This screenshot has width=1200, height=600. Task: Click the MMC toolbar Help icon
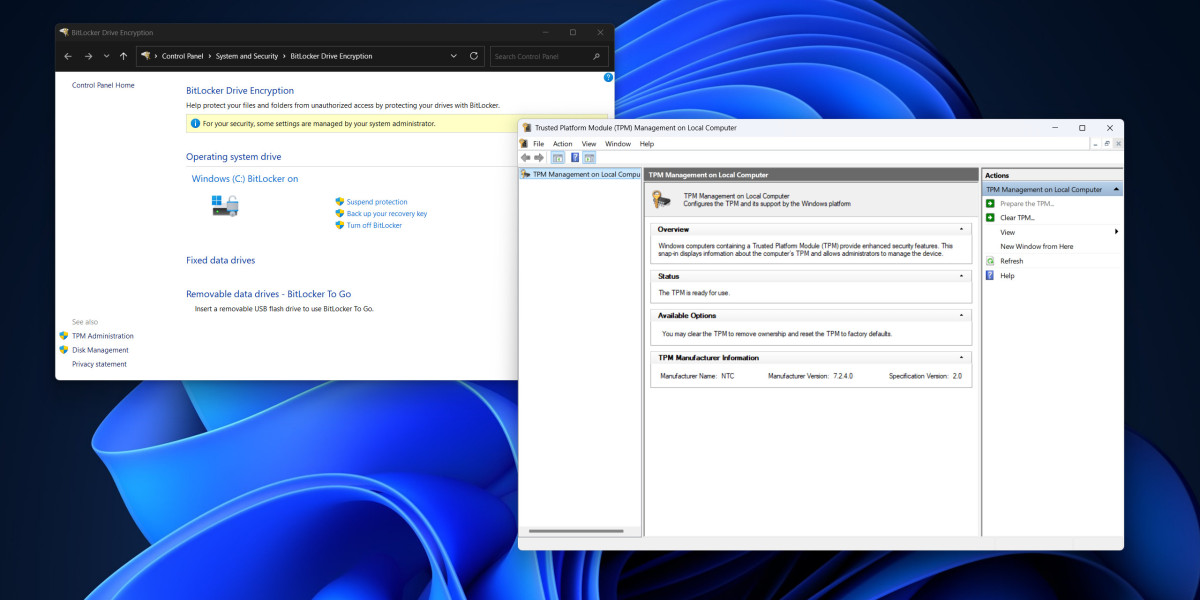(x=575, y=158)
